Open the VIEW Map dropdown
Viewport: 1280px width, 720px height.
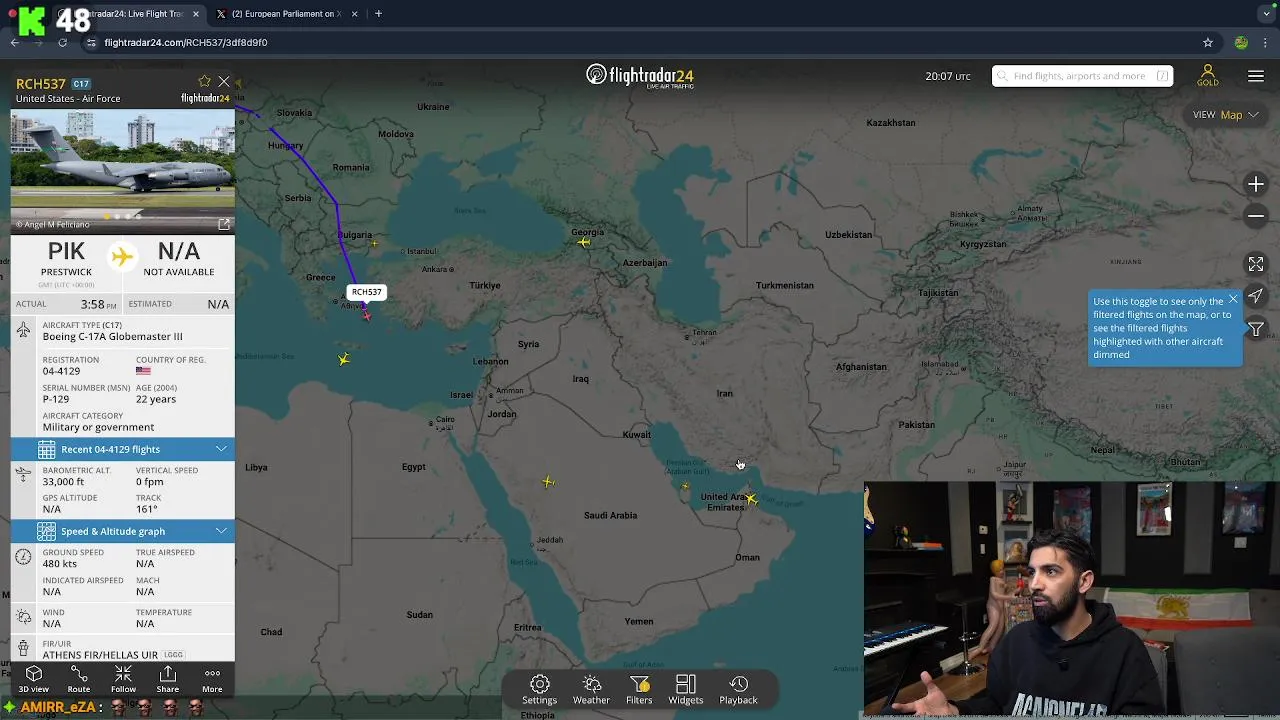1225,115
